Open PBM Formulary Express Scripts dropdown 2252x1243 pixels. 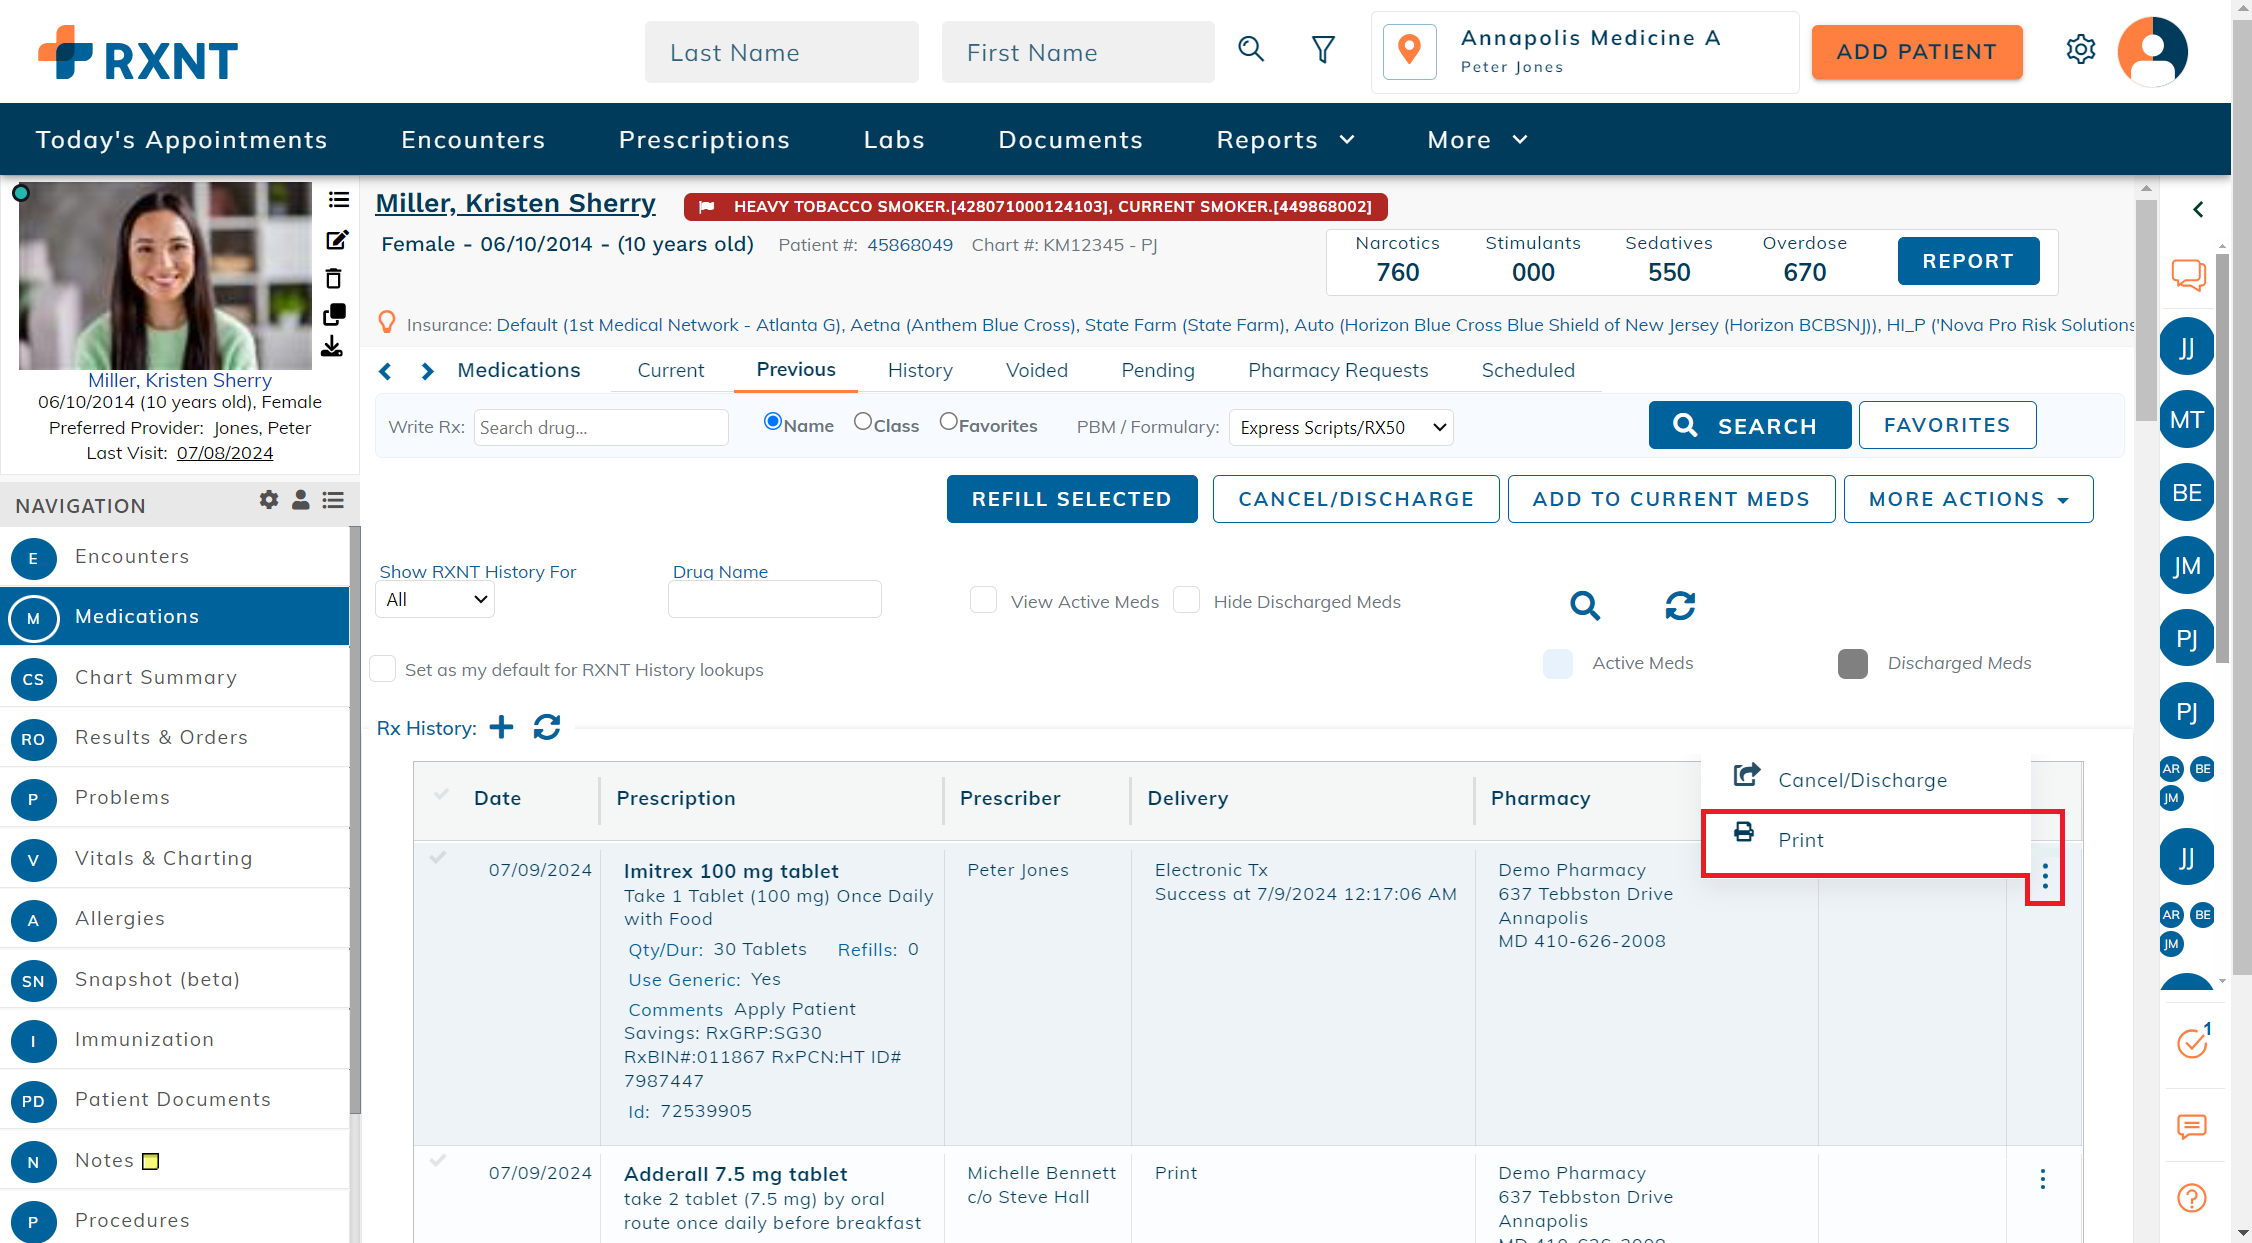(1340, 428)
